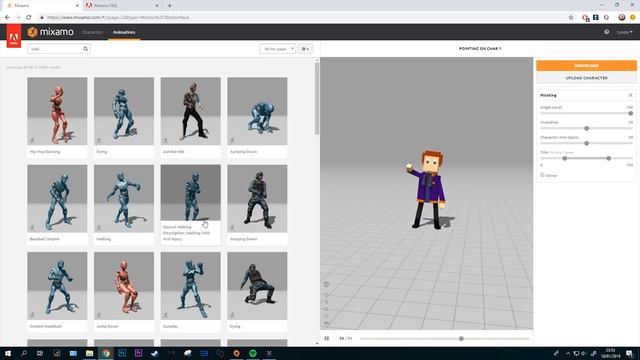Image resolution: width=640 pixels, height=360 pixels.
Task: Switch to the Mixamo browser tab
Action: [42, 6]
